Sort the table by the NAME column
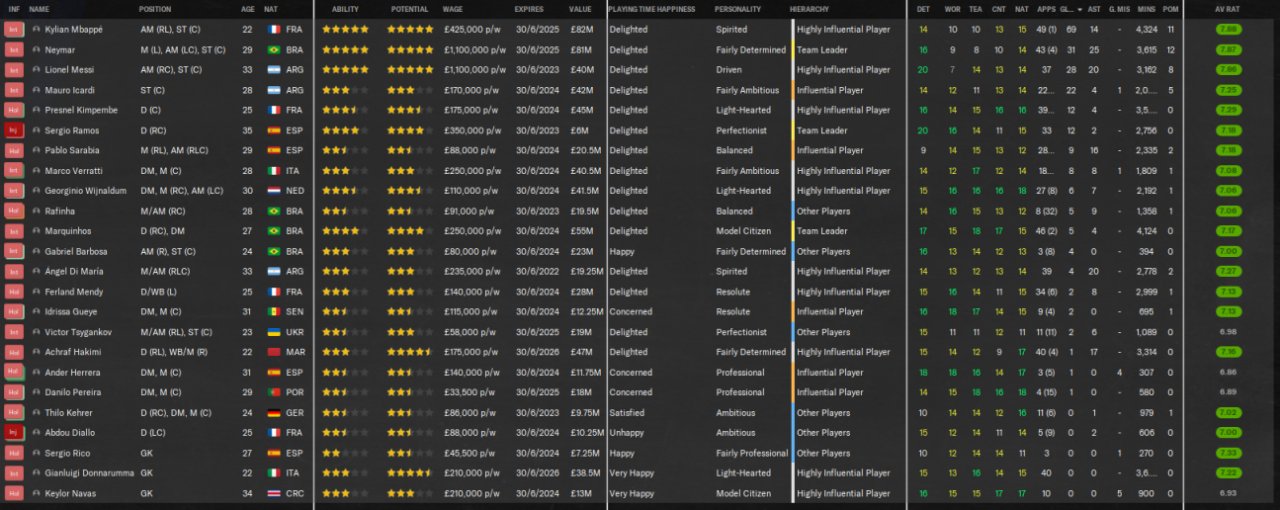The width and height of the screenshot is (1280, 510). click(39, 9)
